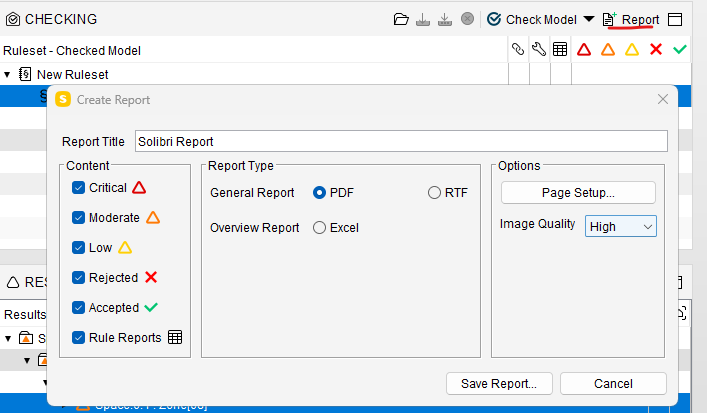
Task: Click the grid icon next to Rule Reports
Action: [175, 337]
